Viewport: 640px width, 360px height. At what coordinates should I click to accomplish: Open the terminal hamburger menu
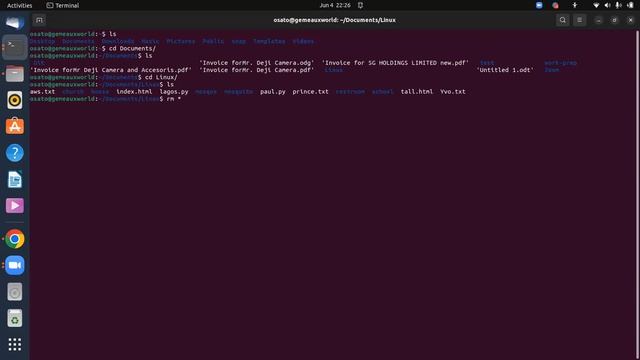580,20
